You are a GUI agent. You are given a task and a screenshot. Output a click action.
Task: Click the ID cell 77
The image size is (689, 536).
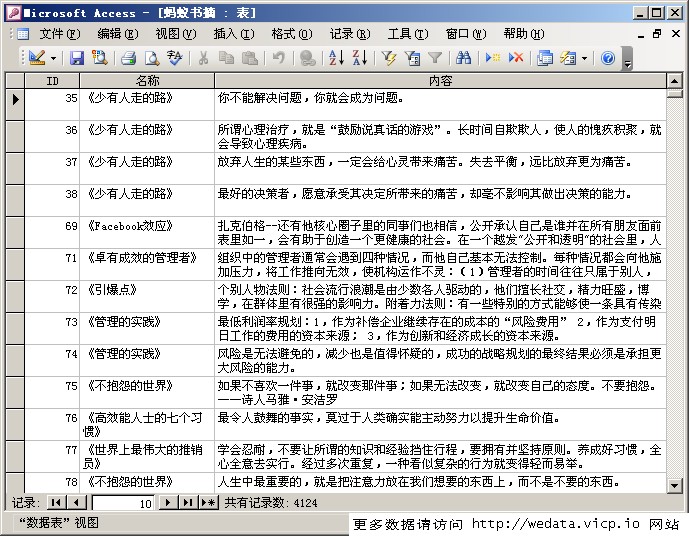52,457
